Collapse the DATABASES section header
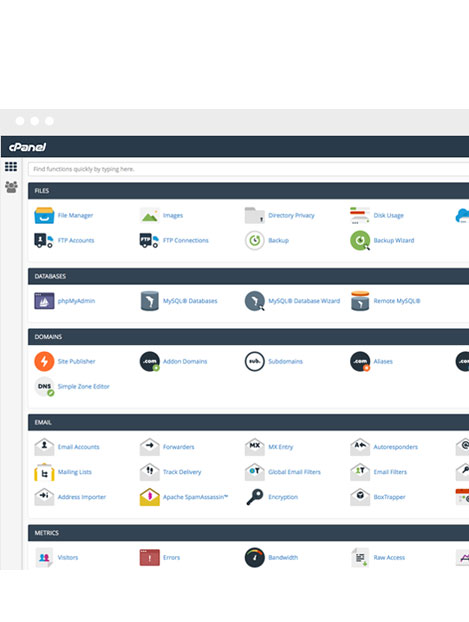Image resolution: width=469 pixels, height=622 pixels. click(x=248, y=276)
